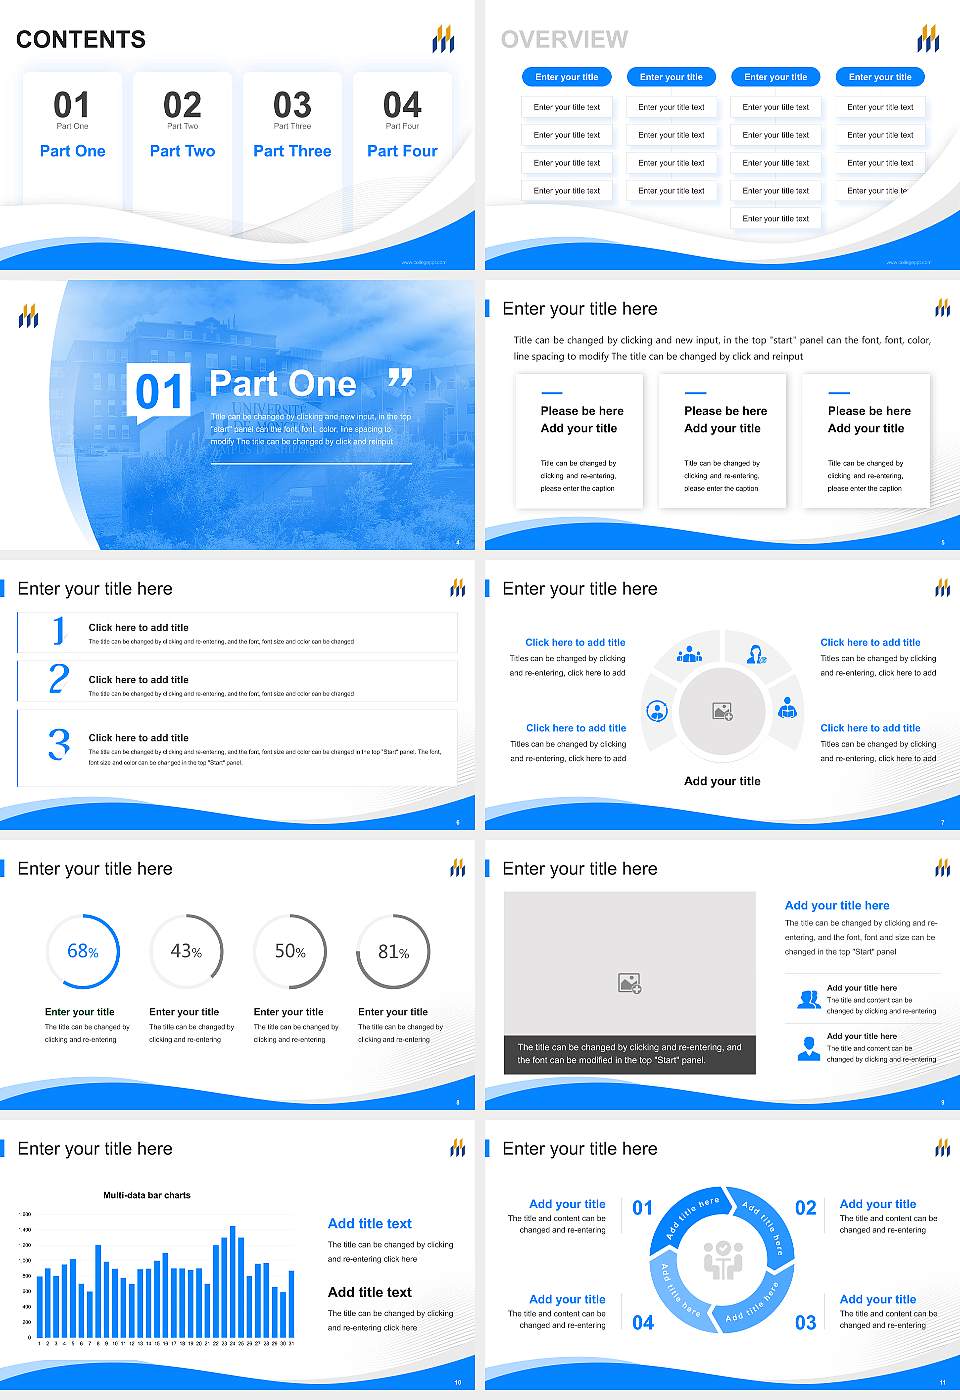Click the blue numeral 3 in the list

59,744
